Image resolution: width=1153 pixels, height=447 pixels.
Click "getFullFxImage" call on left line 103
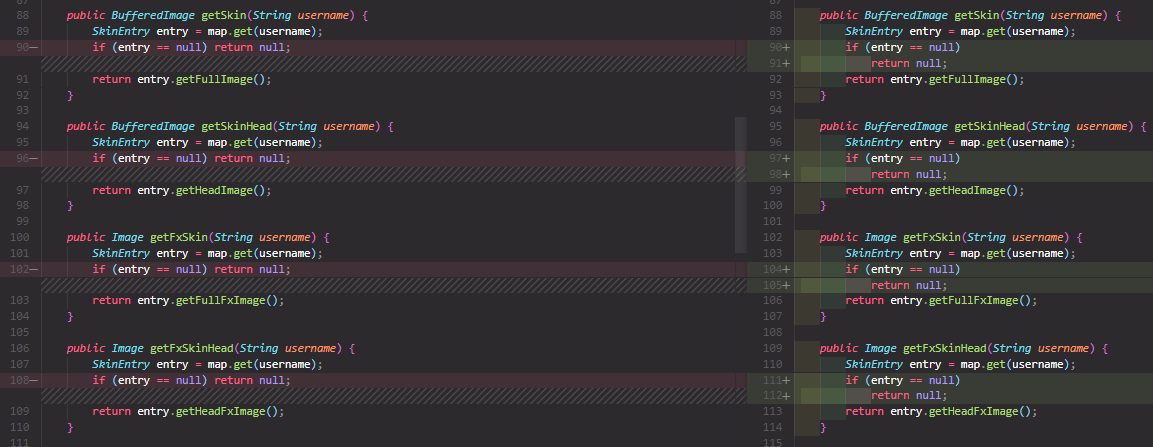pyautogui.click(x=221, y=301)
